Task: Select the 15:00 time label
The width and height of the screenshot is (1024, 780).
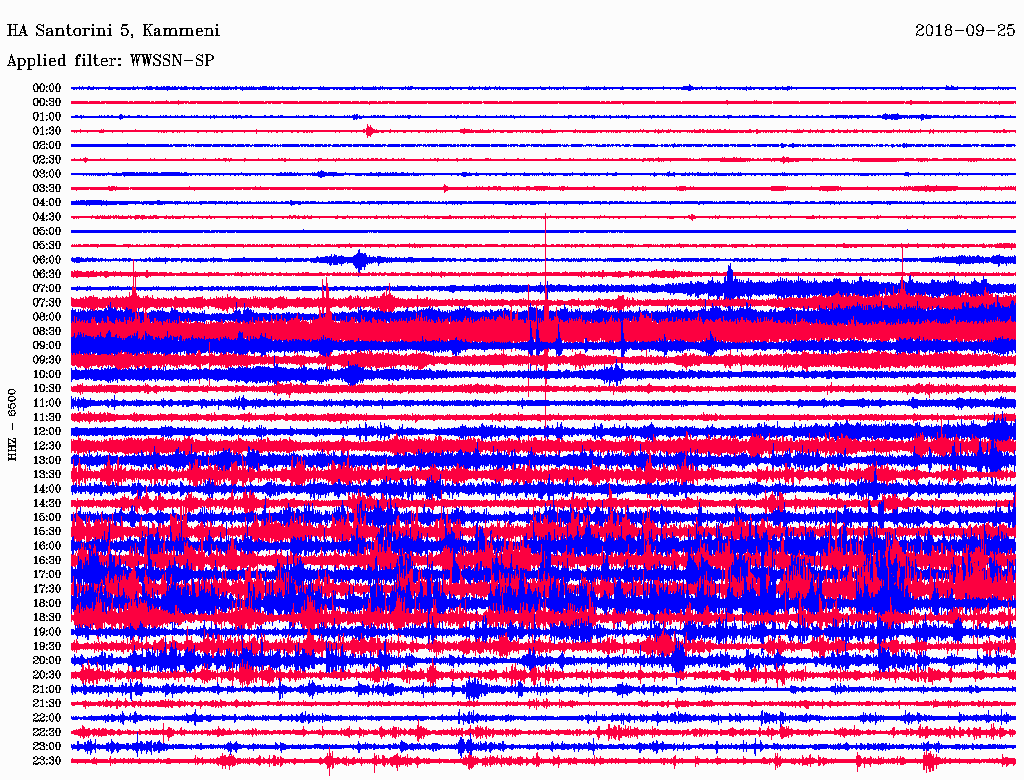Action: pyautogui.click(x=47, y=517)
